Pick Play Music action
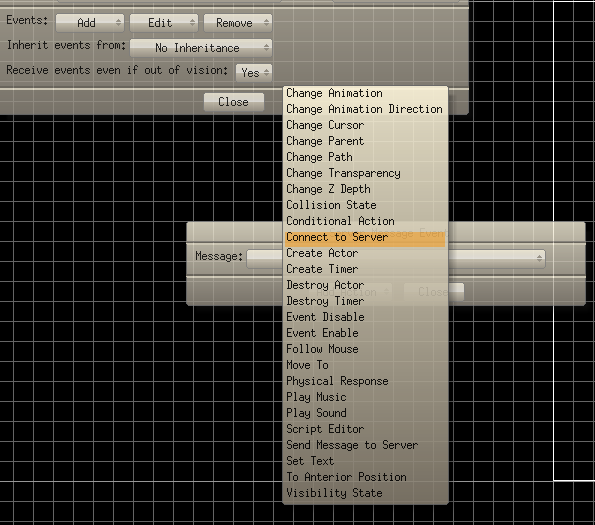The image size is (595, 525). coord(365,397)
